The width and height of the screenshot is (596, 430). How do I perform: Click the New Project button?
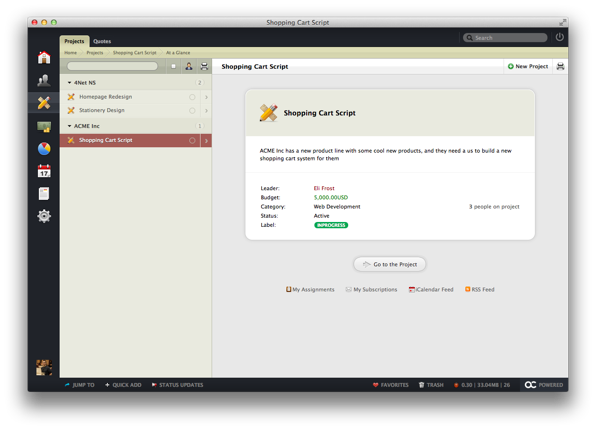point(528,66)
